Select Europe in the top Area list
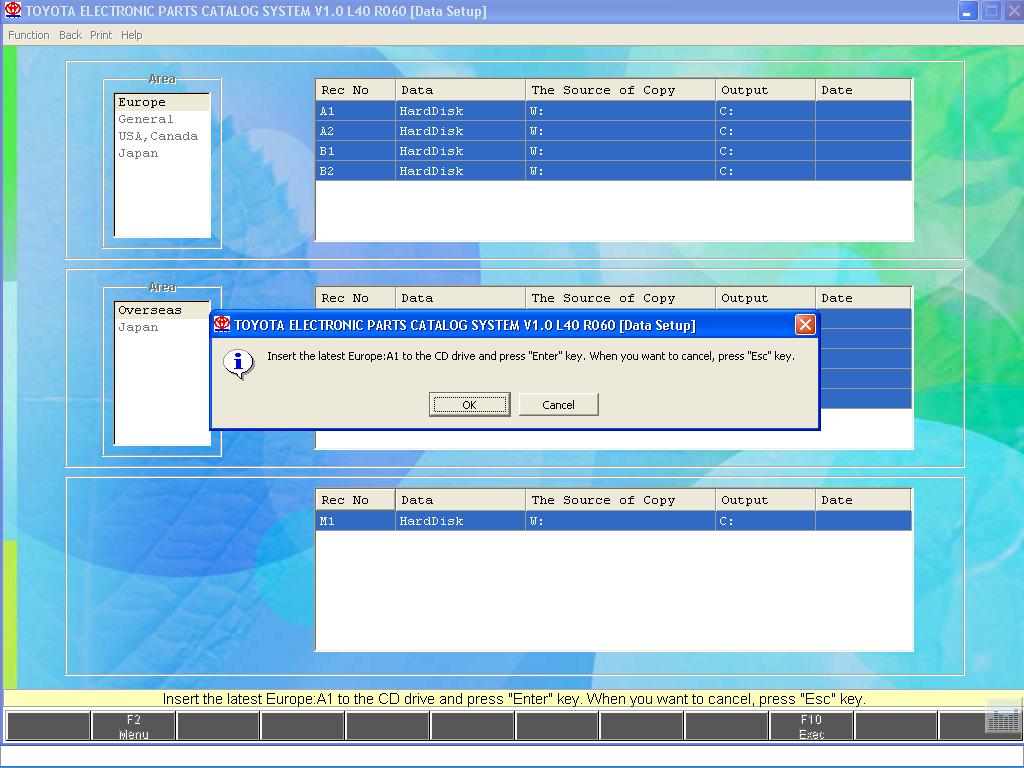This screenshot has width=1024, height=768. 142,102
